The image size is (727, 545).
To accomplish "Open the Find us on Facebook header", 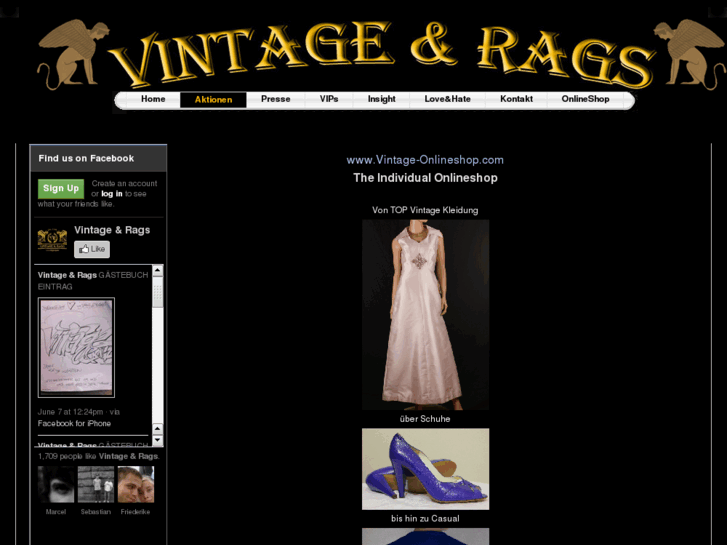I will pyautogui.click(x=86, y=158).
